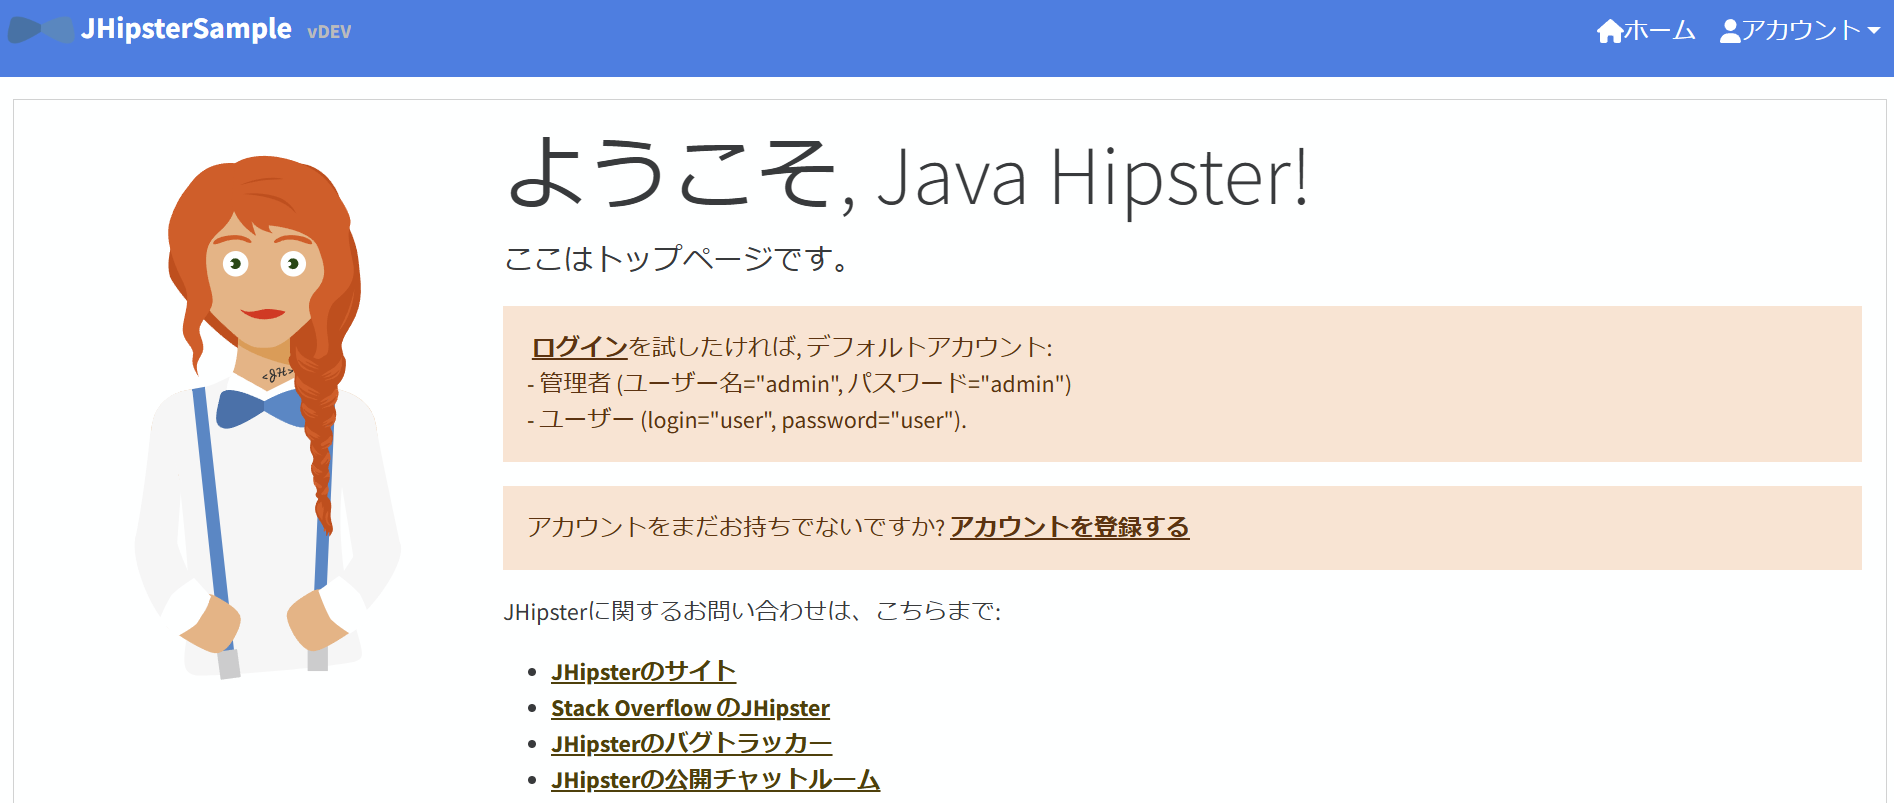Click the ユーザー user credentials line
Viewport: 1894px width, 803px height.
click(x=747, y=420)
